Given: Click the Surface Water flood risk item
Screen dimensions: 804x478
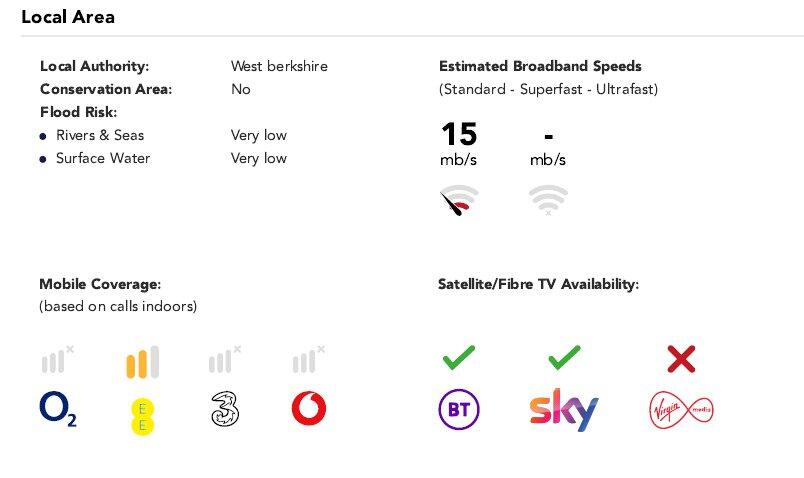Looking at the screenshot, I should pyautogui.click(x=103, y=158).
